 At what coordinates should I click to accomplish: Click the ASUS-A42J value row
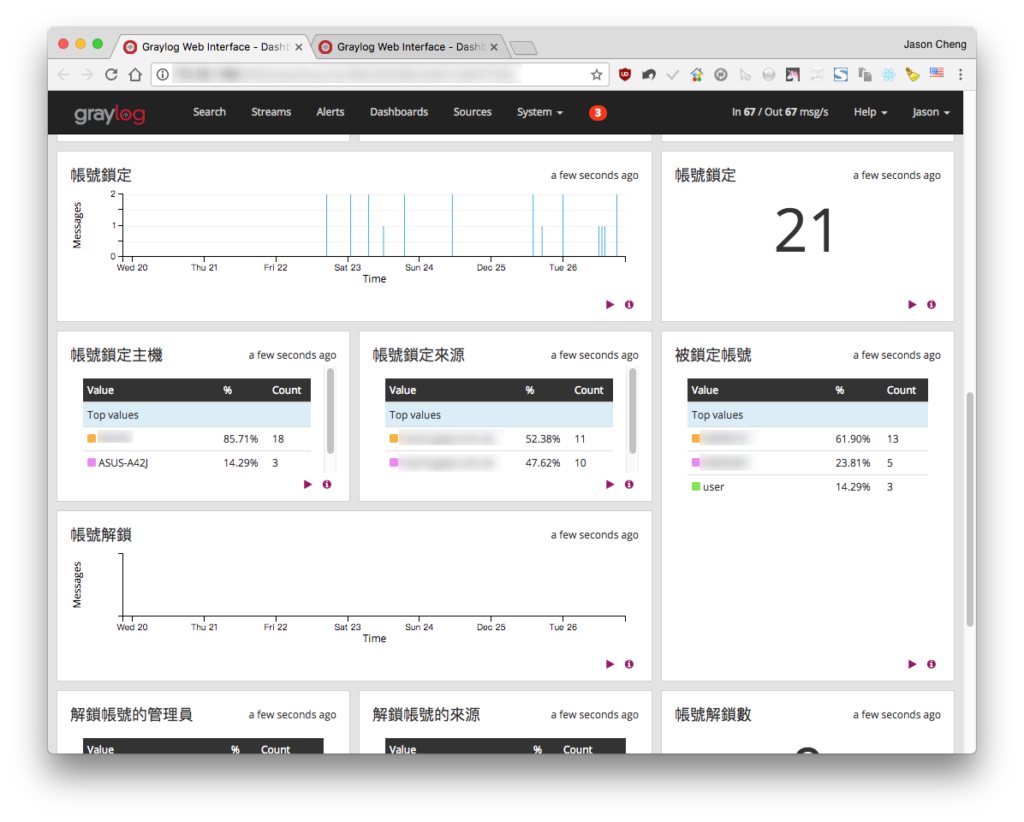click(197, 463)
